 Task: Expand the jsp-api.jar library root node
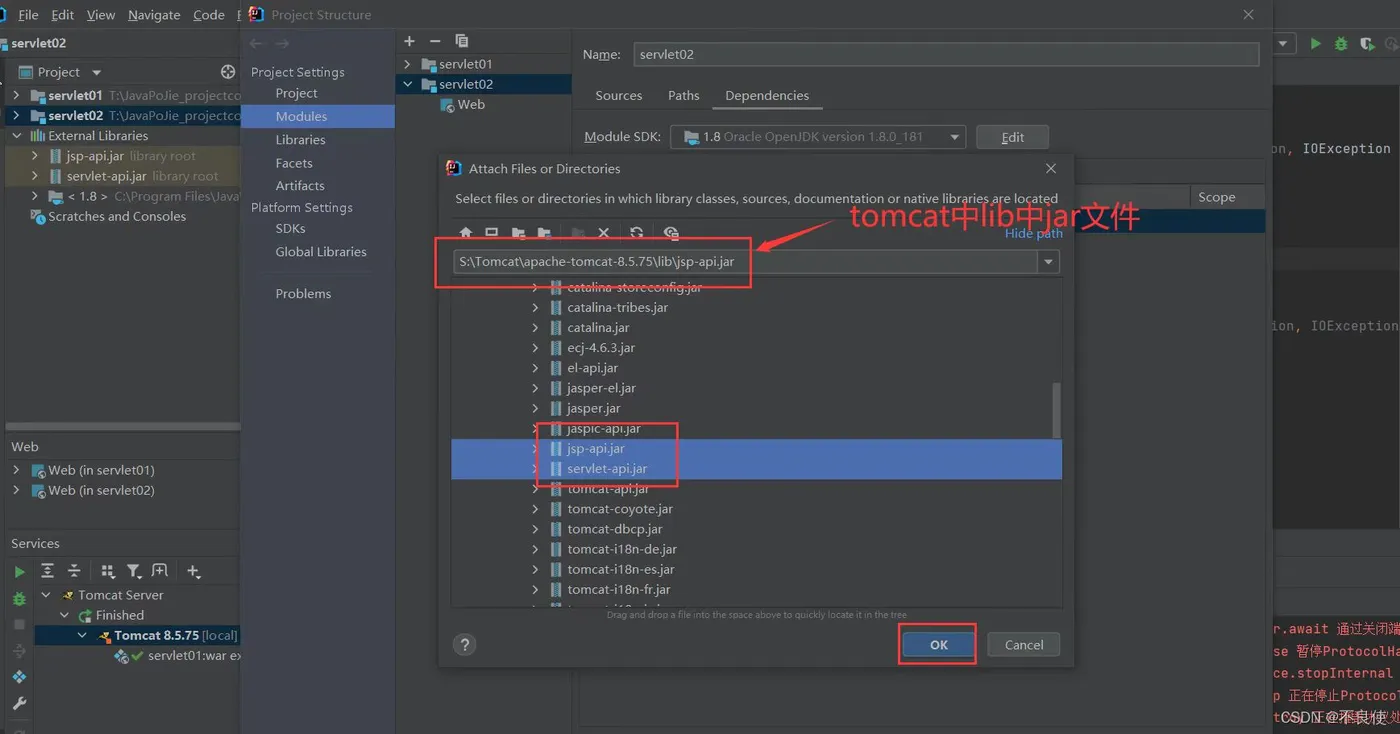[35, 156]
